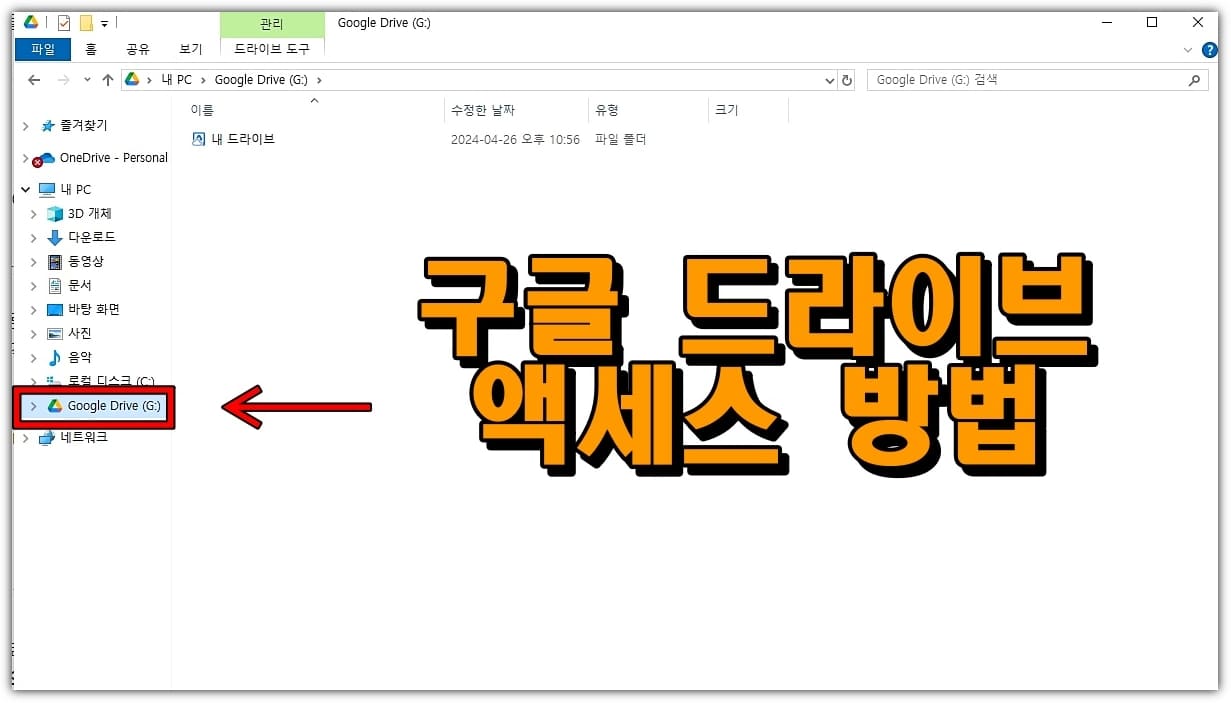Switch to the 보기 ribbon tab
Screen dimensions: 1231x703
pos(190,47)
